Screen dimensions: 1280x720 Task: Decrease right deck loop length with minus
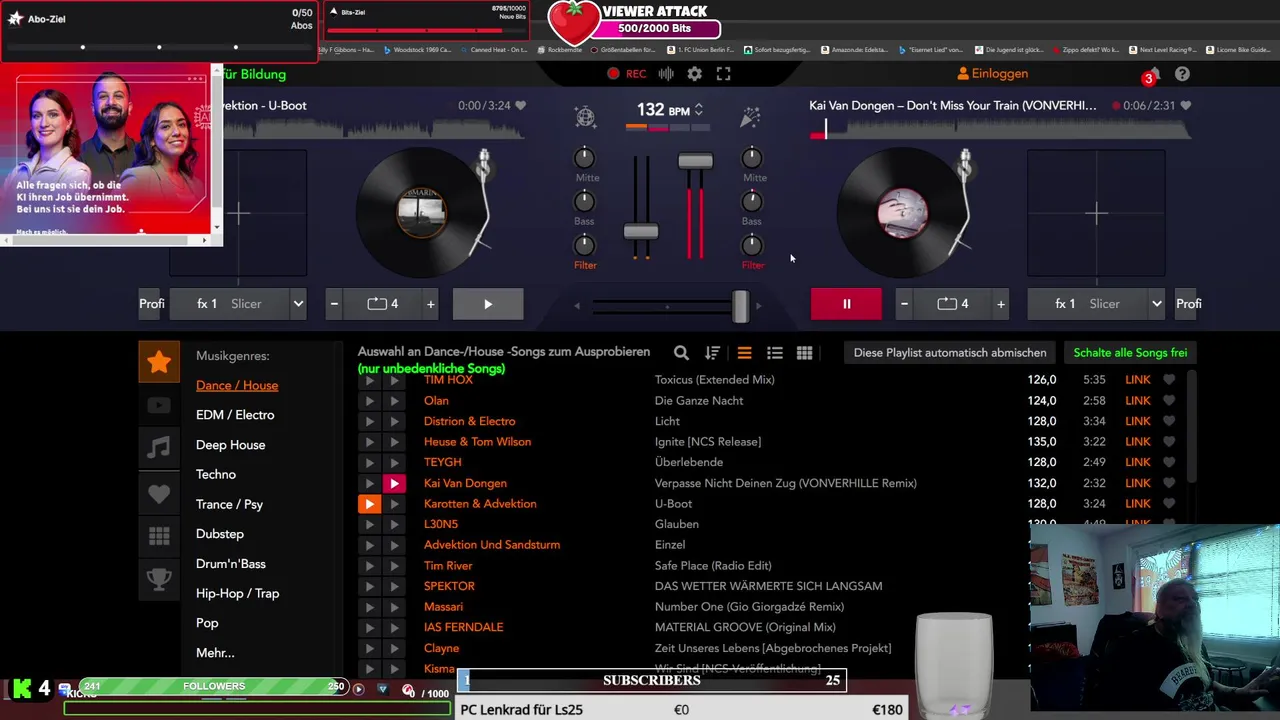[x=904, y=304]
